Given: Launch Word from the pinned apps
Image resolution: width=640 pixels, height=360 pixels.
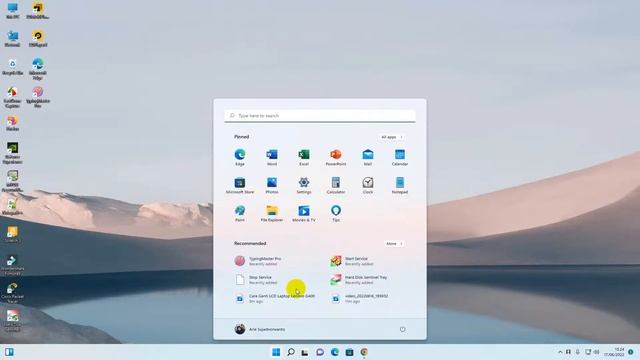Looking at the screenshot, I should pos(272,157).
